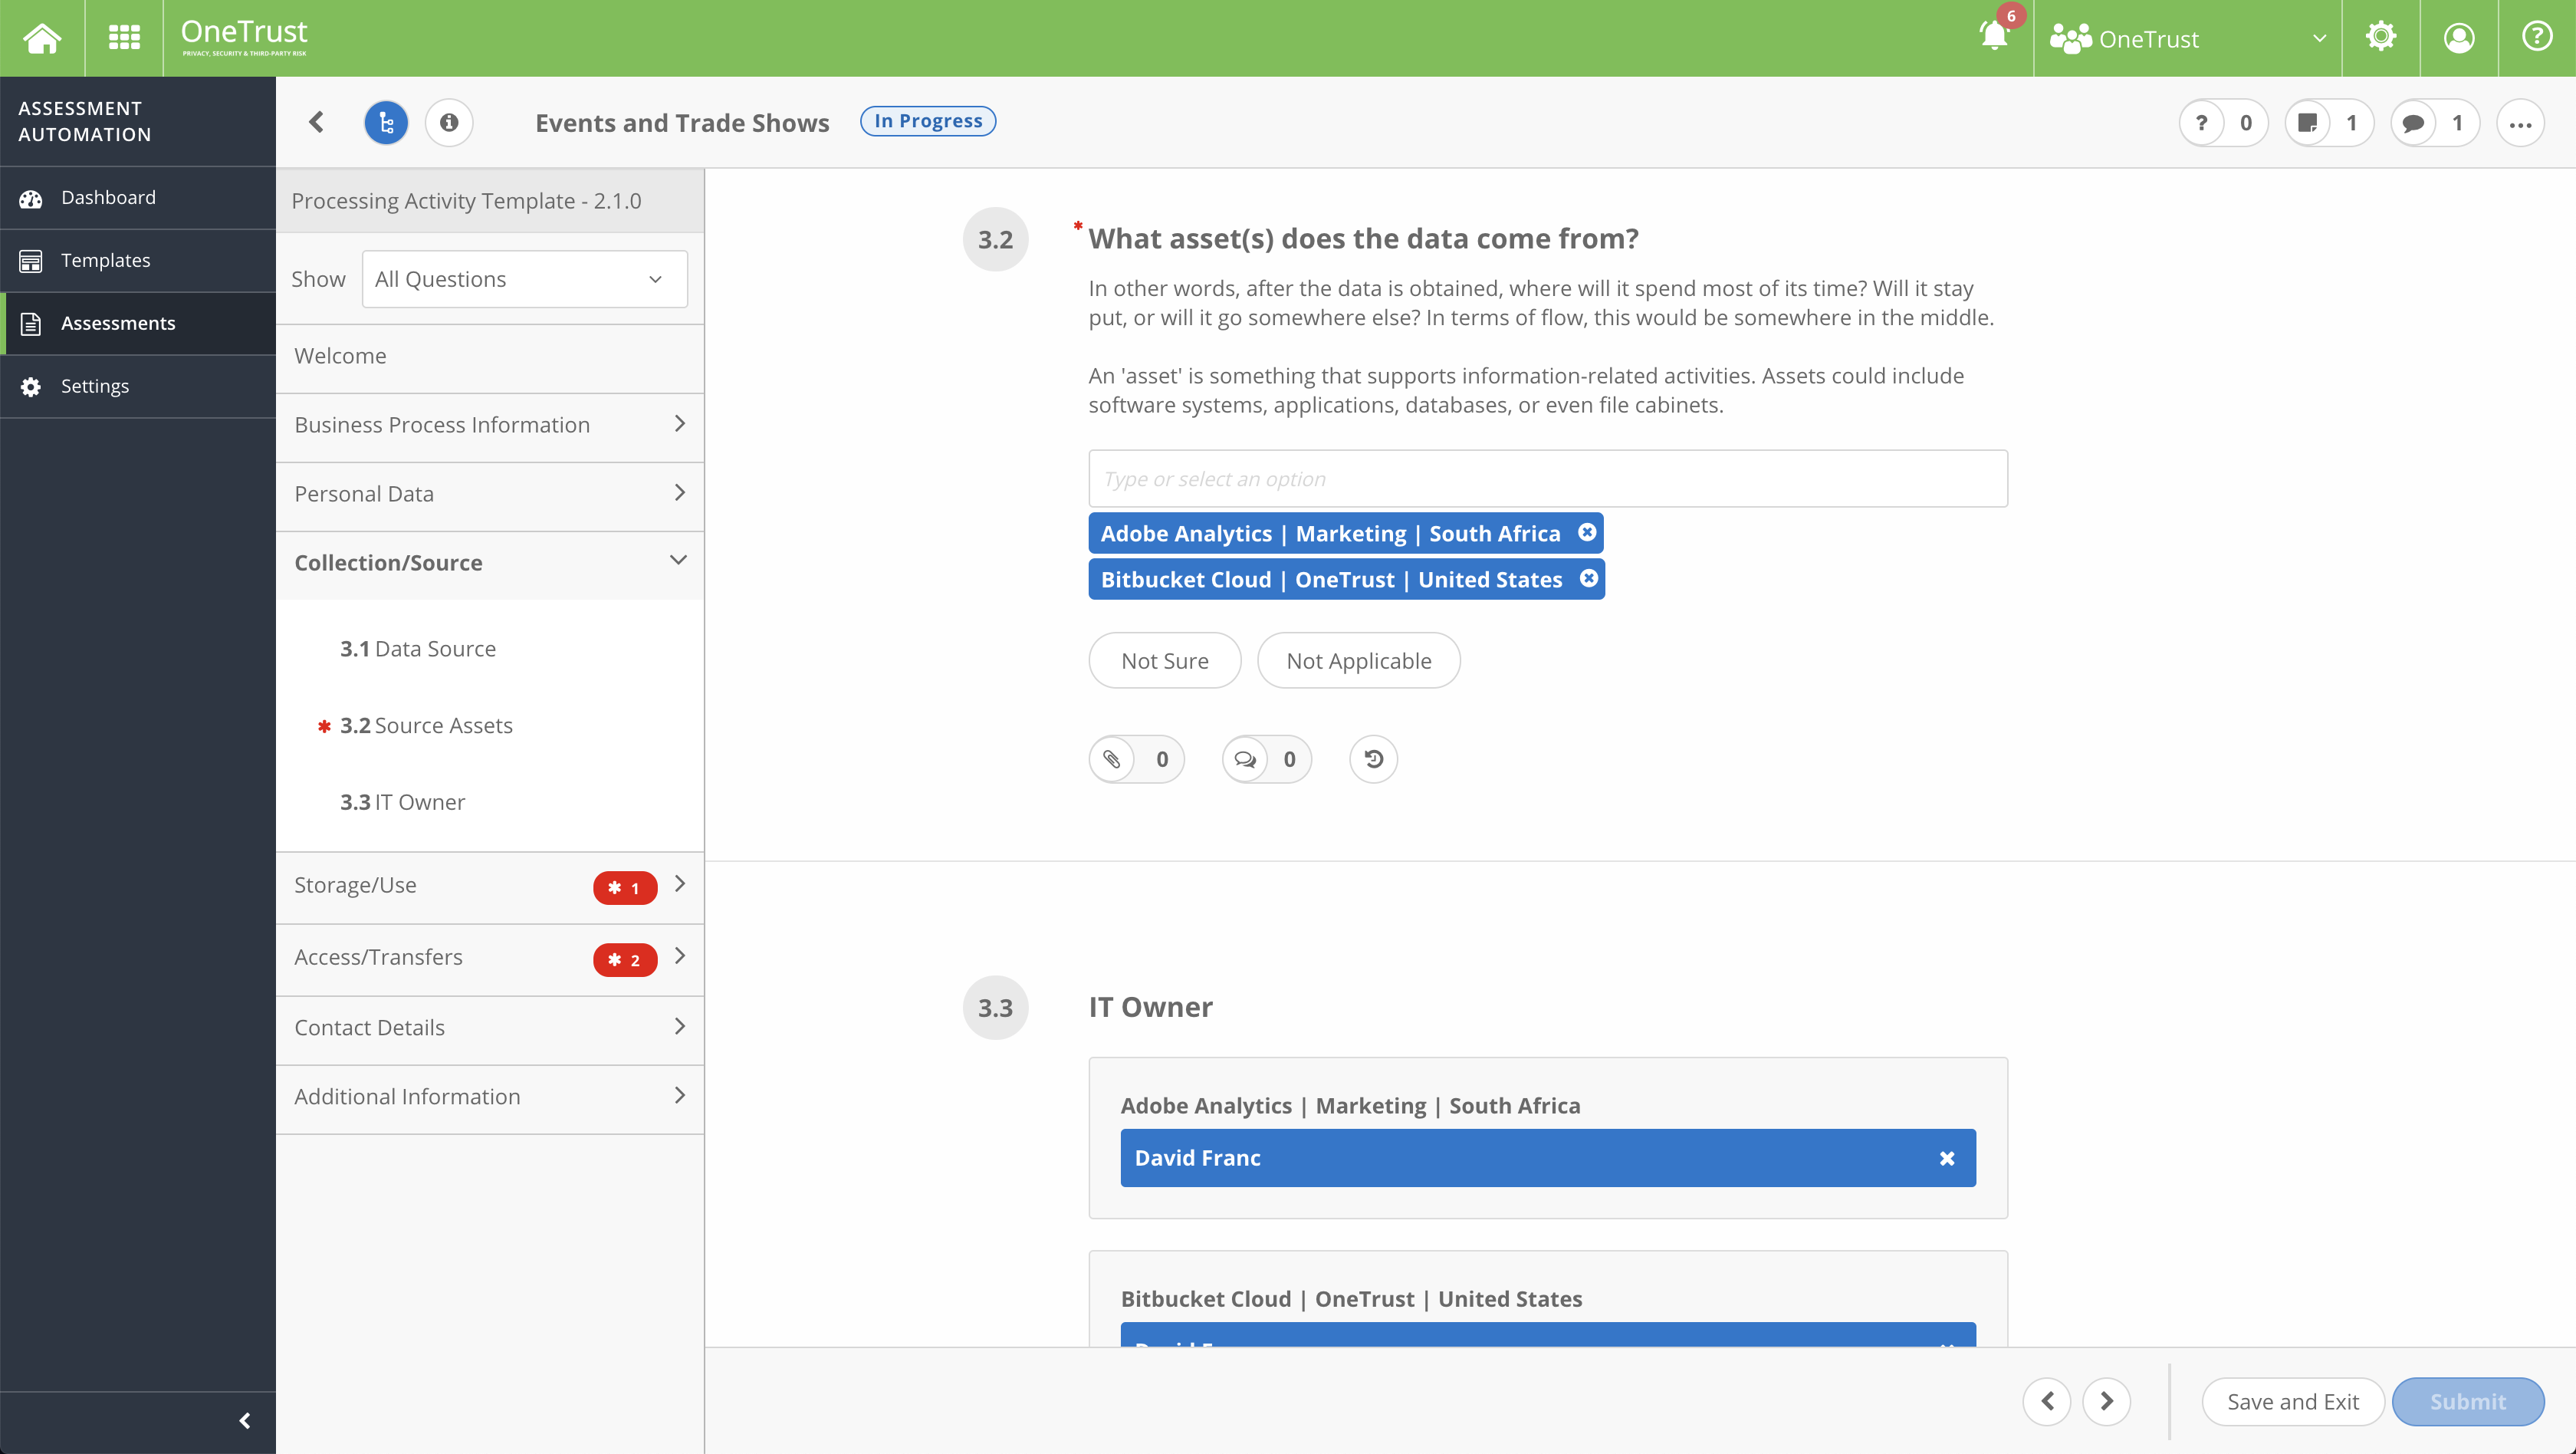Open the comments counter in header
2576x1454 pixels.
[x=2435, y=123]
